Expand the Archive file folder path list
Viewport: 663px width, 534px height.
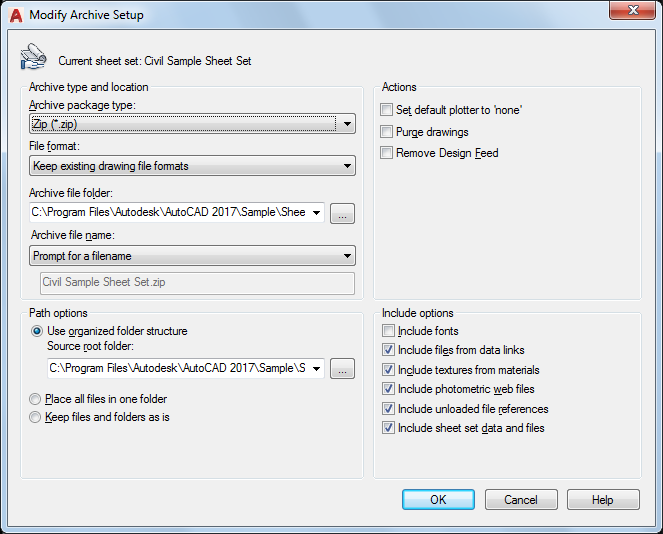316,212
